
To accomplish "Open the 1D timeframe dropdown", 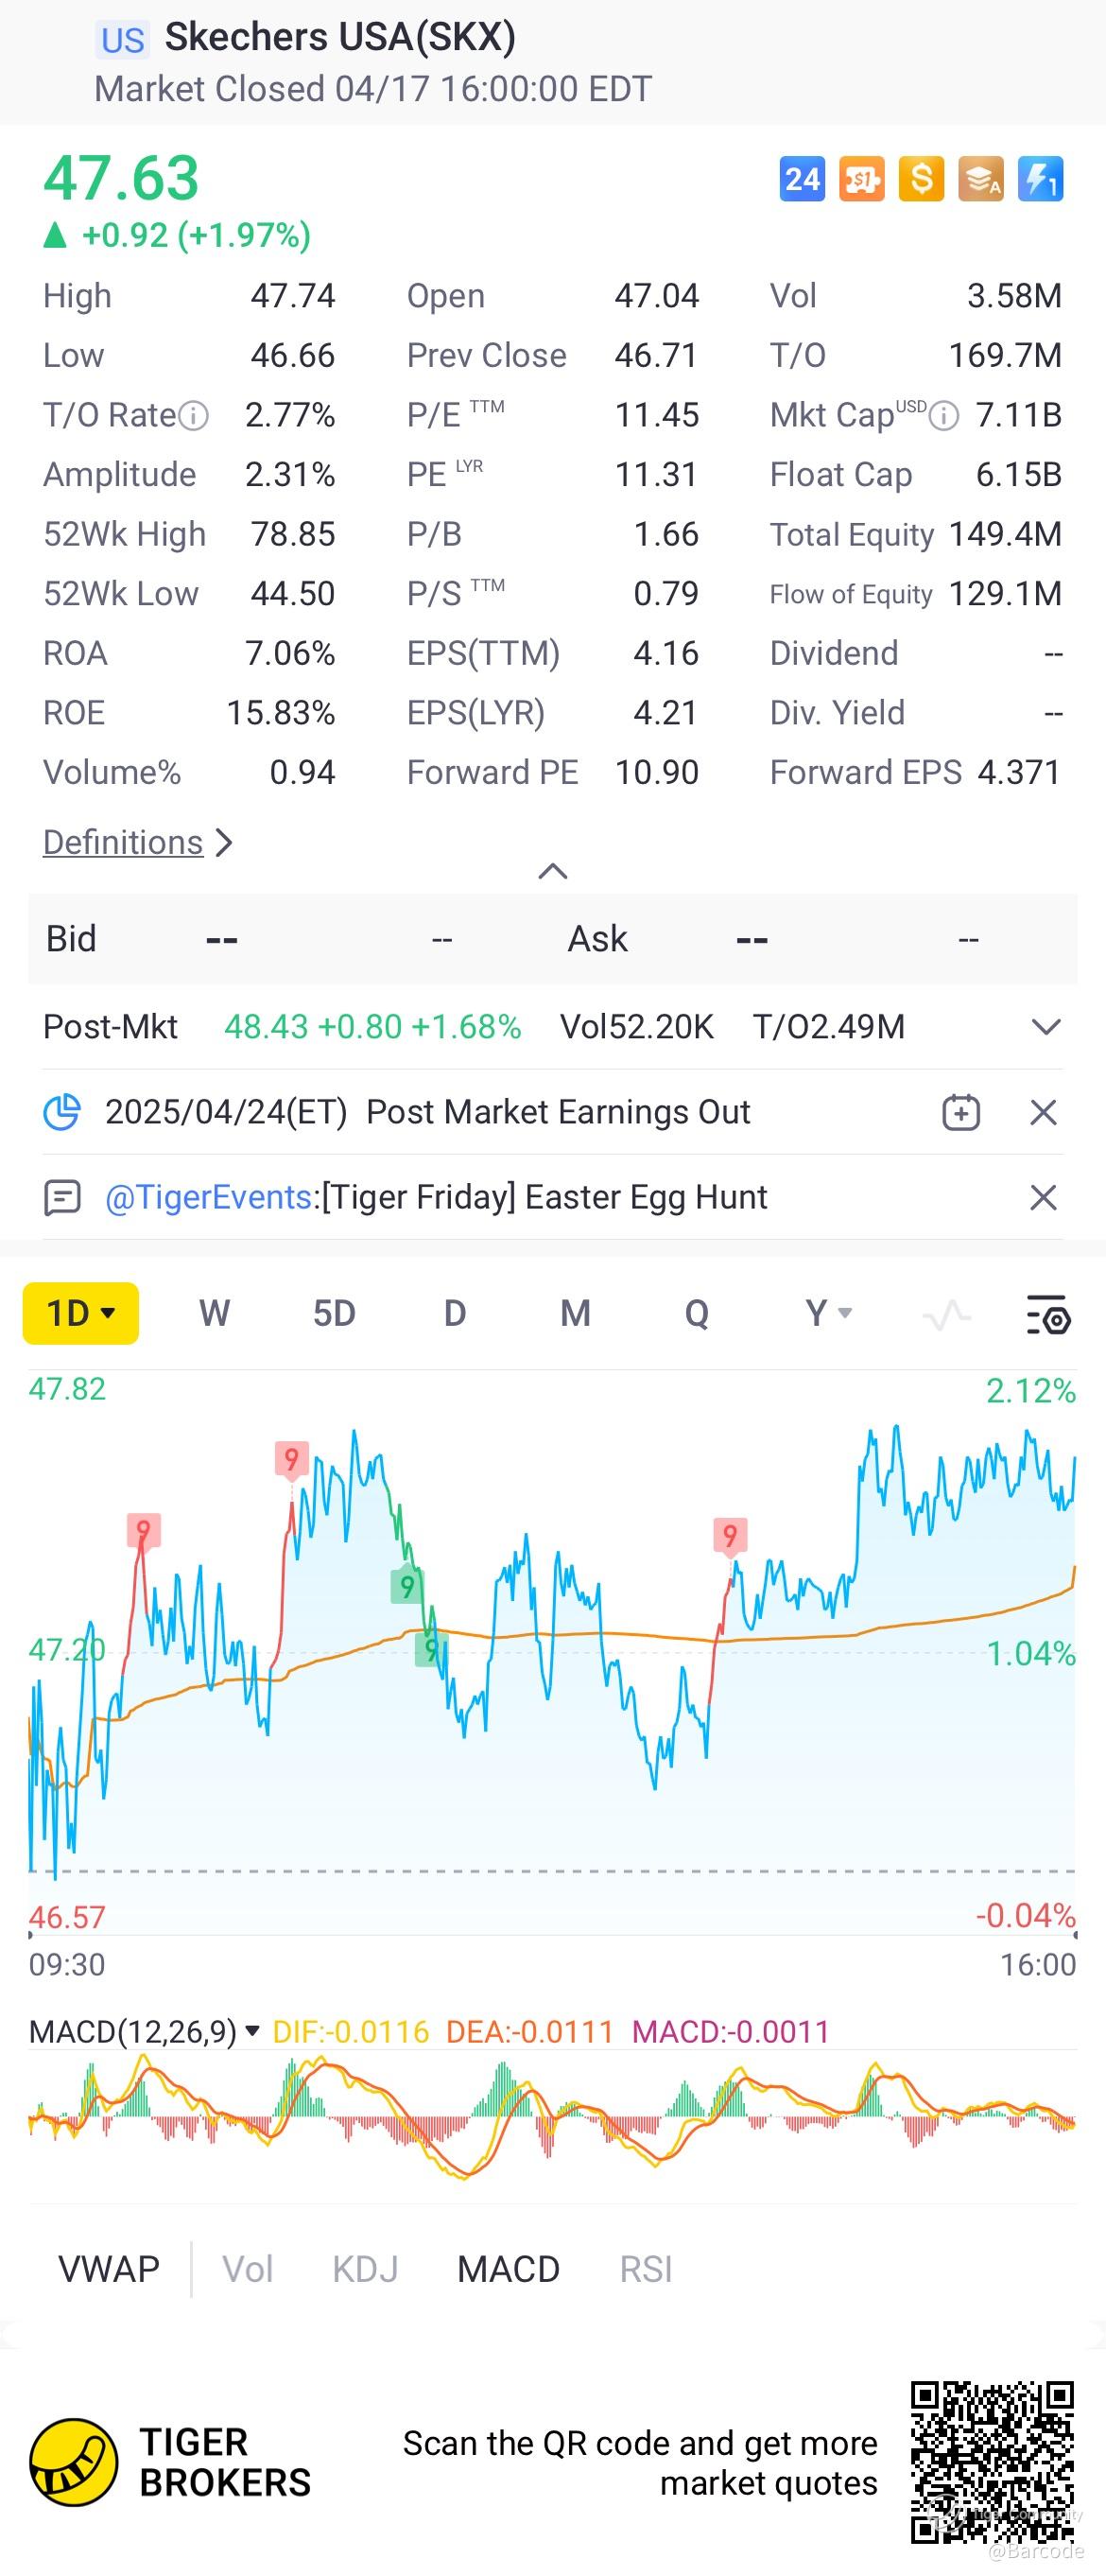I will pos(81,1313).
